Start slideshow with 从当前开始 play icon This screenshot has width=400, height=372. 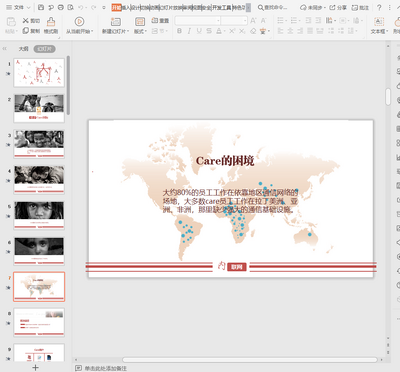coord(79,22)
